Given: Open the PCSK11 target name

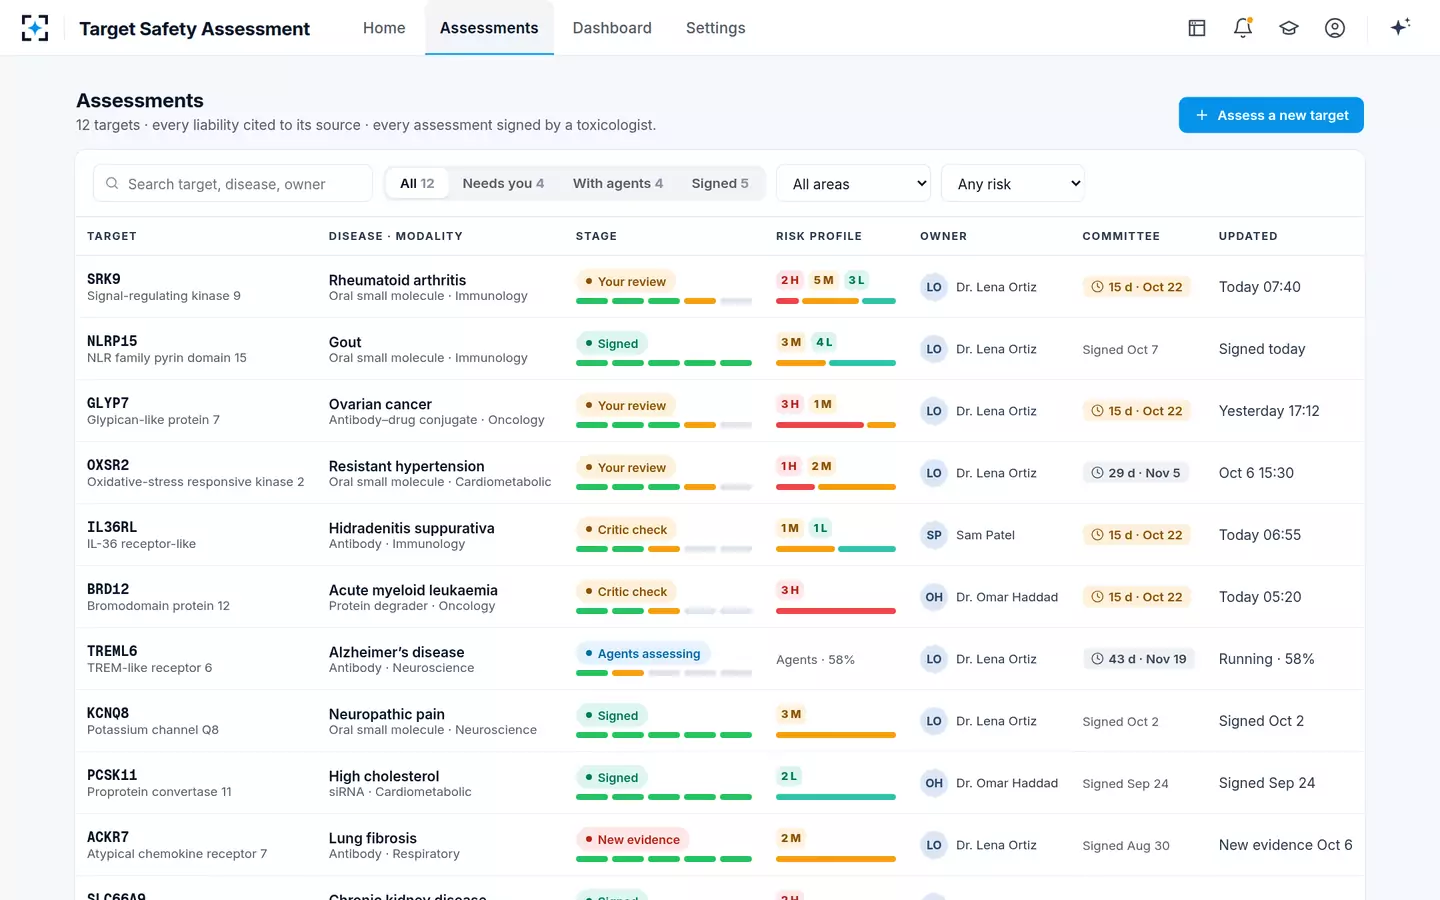Looking at the screenshot, I should 112,776.
